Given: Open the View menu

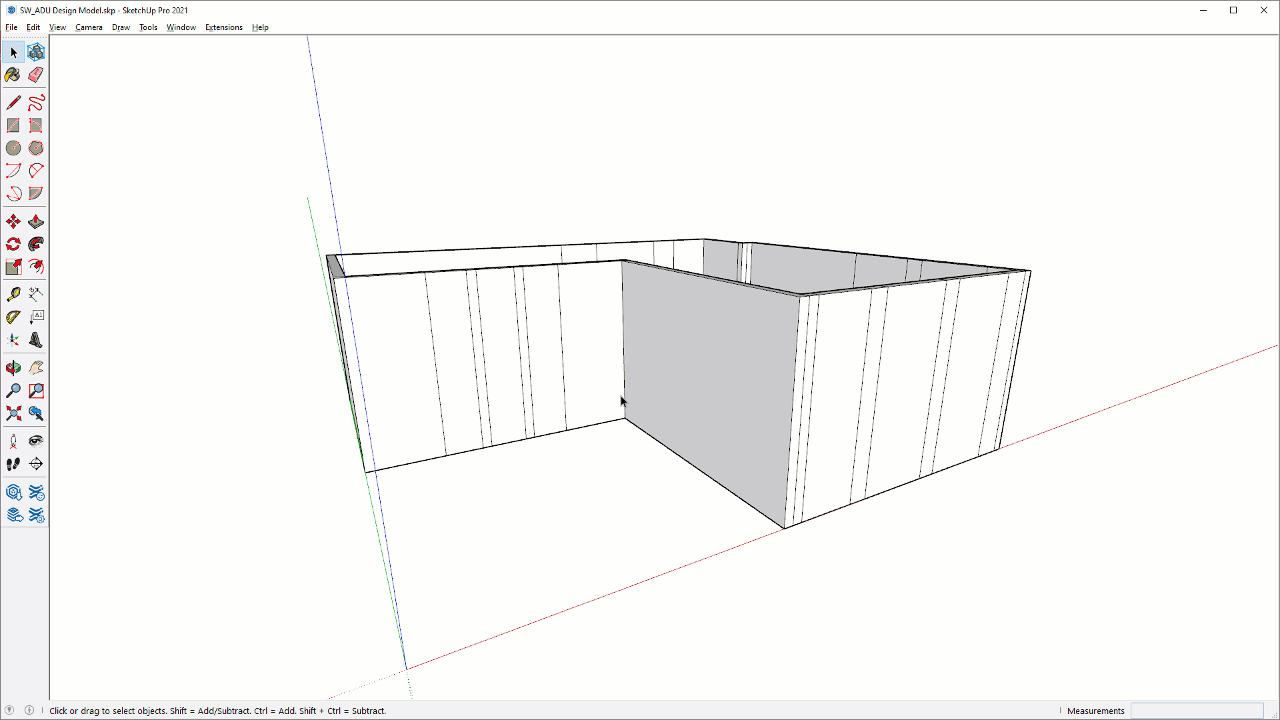Looking at the screenshot, I should pyautogui.click(x=57, y=27).
